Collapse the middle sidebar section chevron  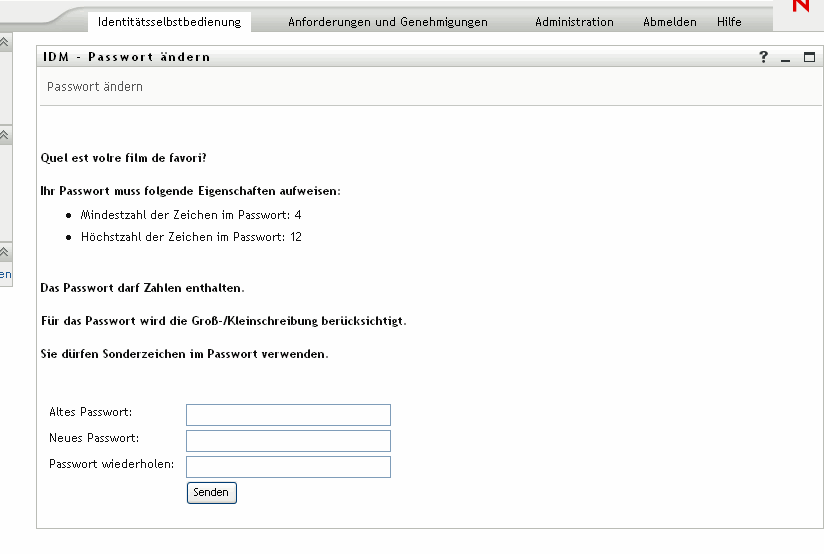tap(4, 135)
